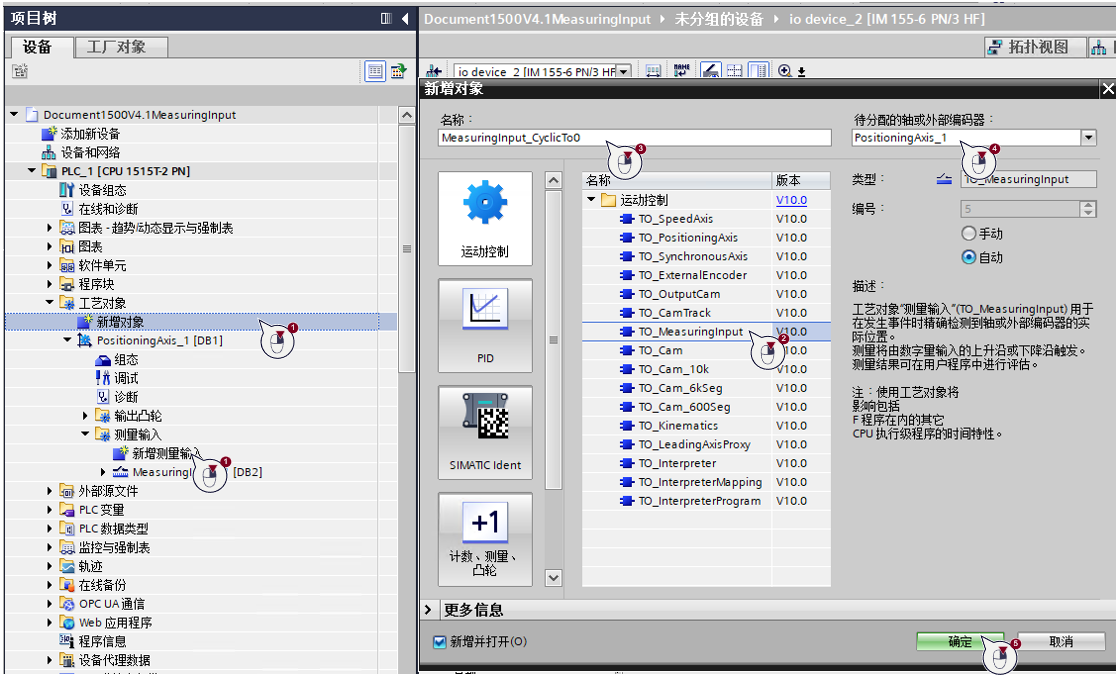
Task: Collapse PLC_1 [CPU 1515T-2 PN] node
Action: (31, 171)
